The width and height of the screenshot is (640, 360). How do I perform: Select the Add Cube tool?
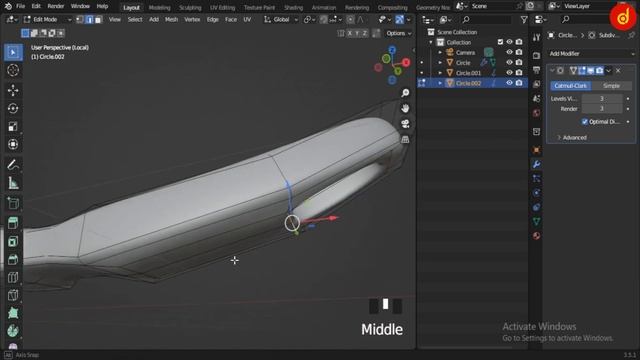13,203
